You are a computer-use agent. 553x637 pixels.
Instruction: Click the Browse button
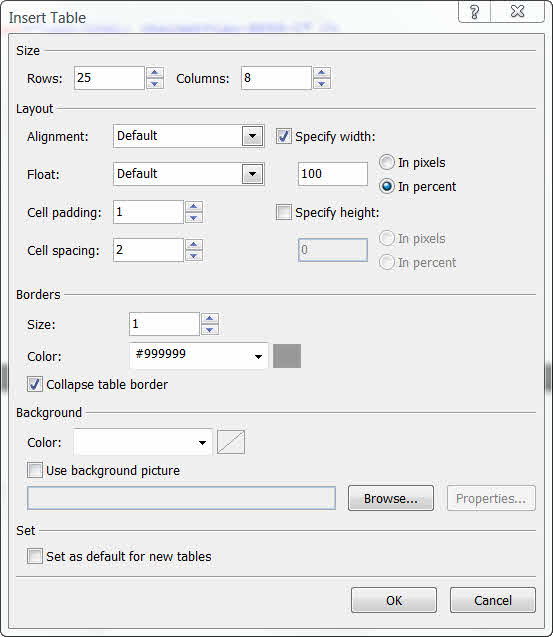[x=391, y=498]
